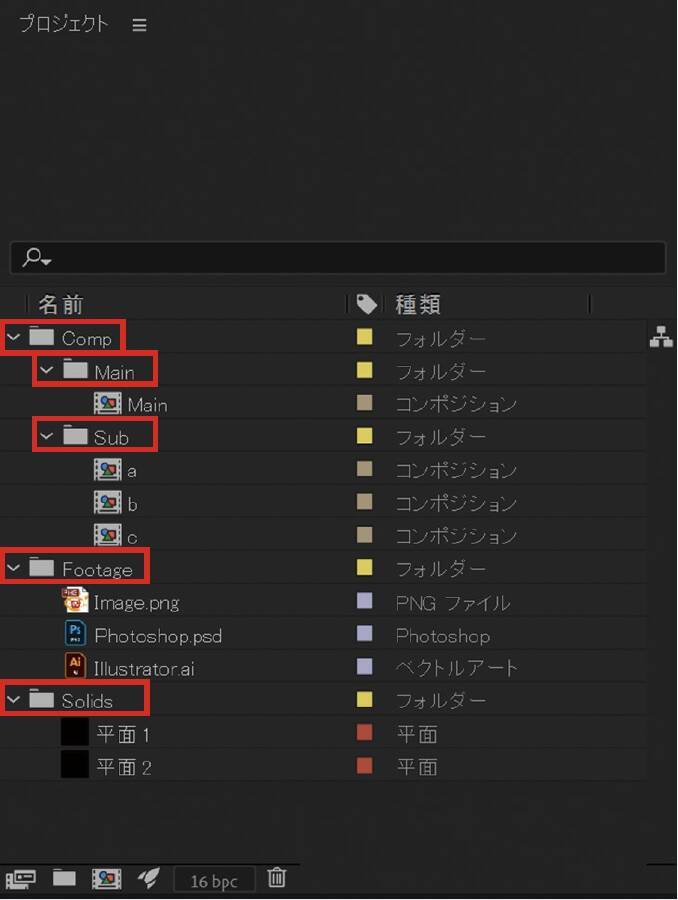This screenshot has width=678, height=900.
Task: Select the Solids folder icon
Action: [41, 698]
